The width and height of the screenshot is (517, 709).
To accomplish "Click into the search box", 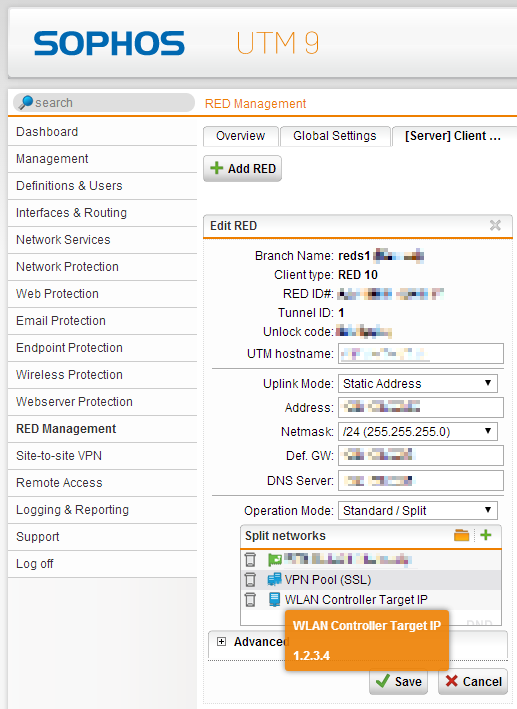I will coord(104,103).
